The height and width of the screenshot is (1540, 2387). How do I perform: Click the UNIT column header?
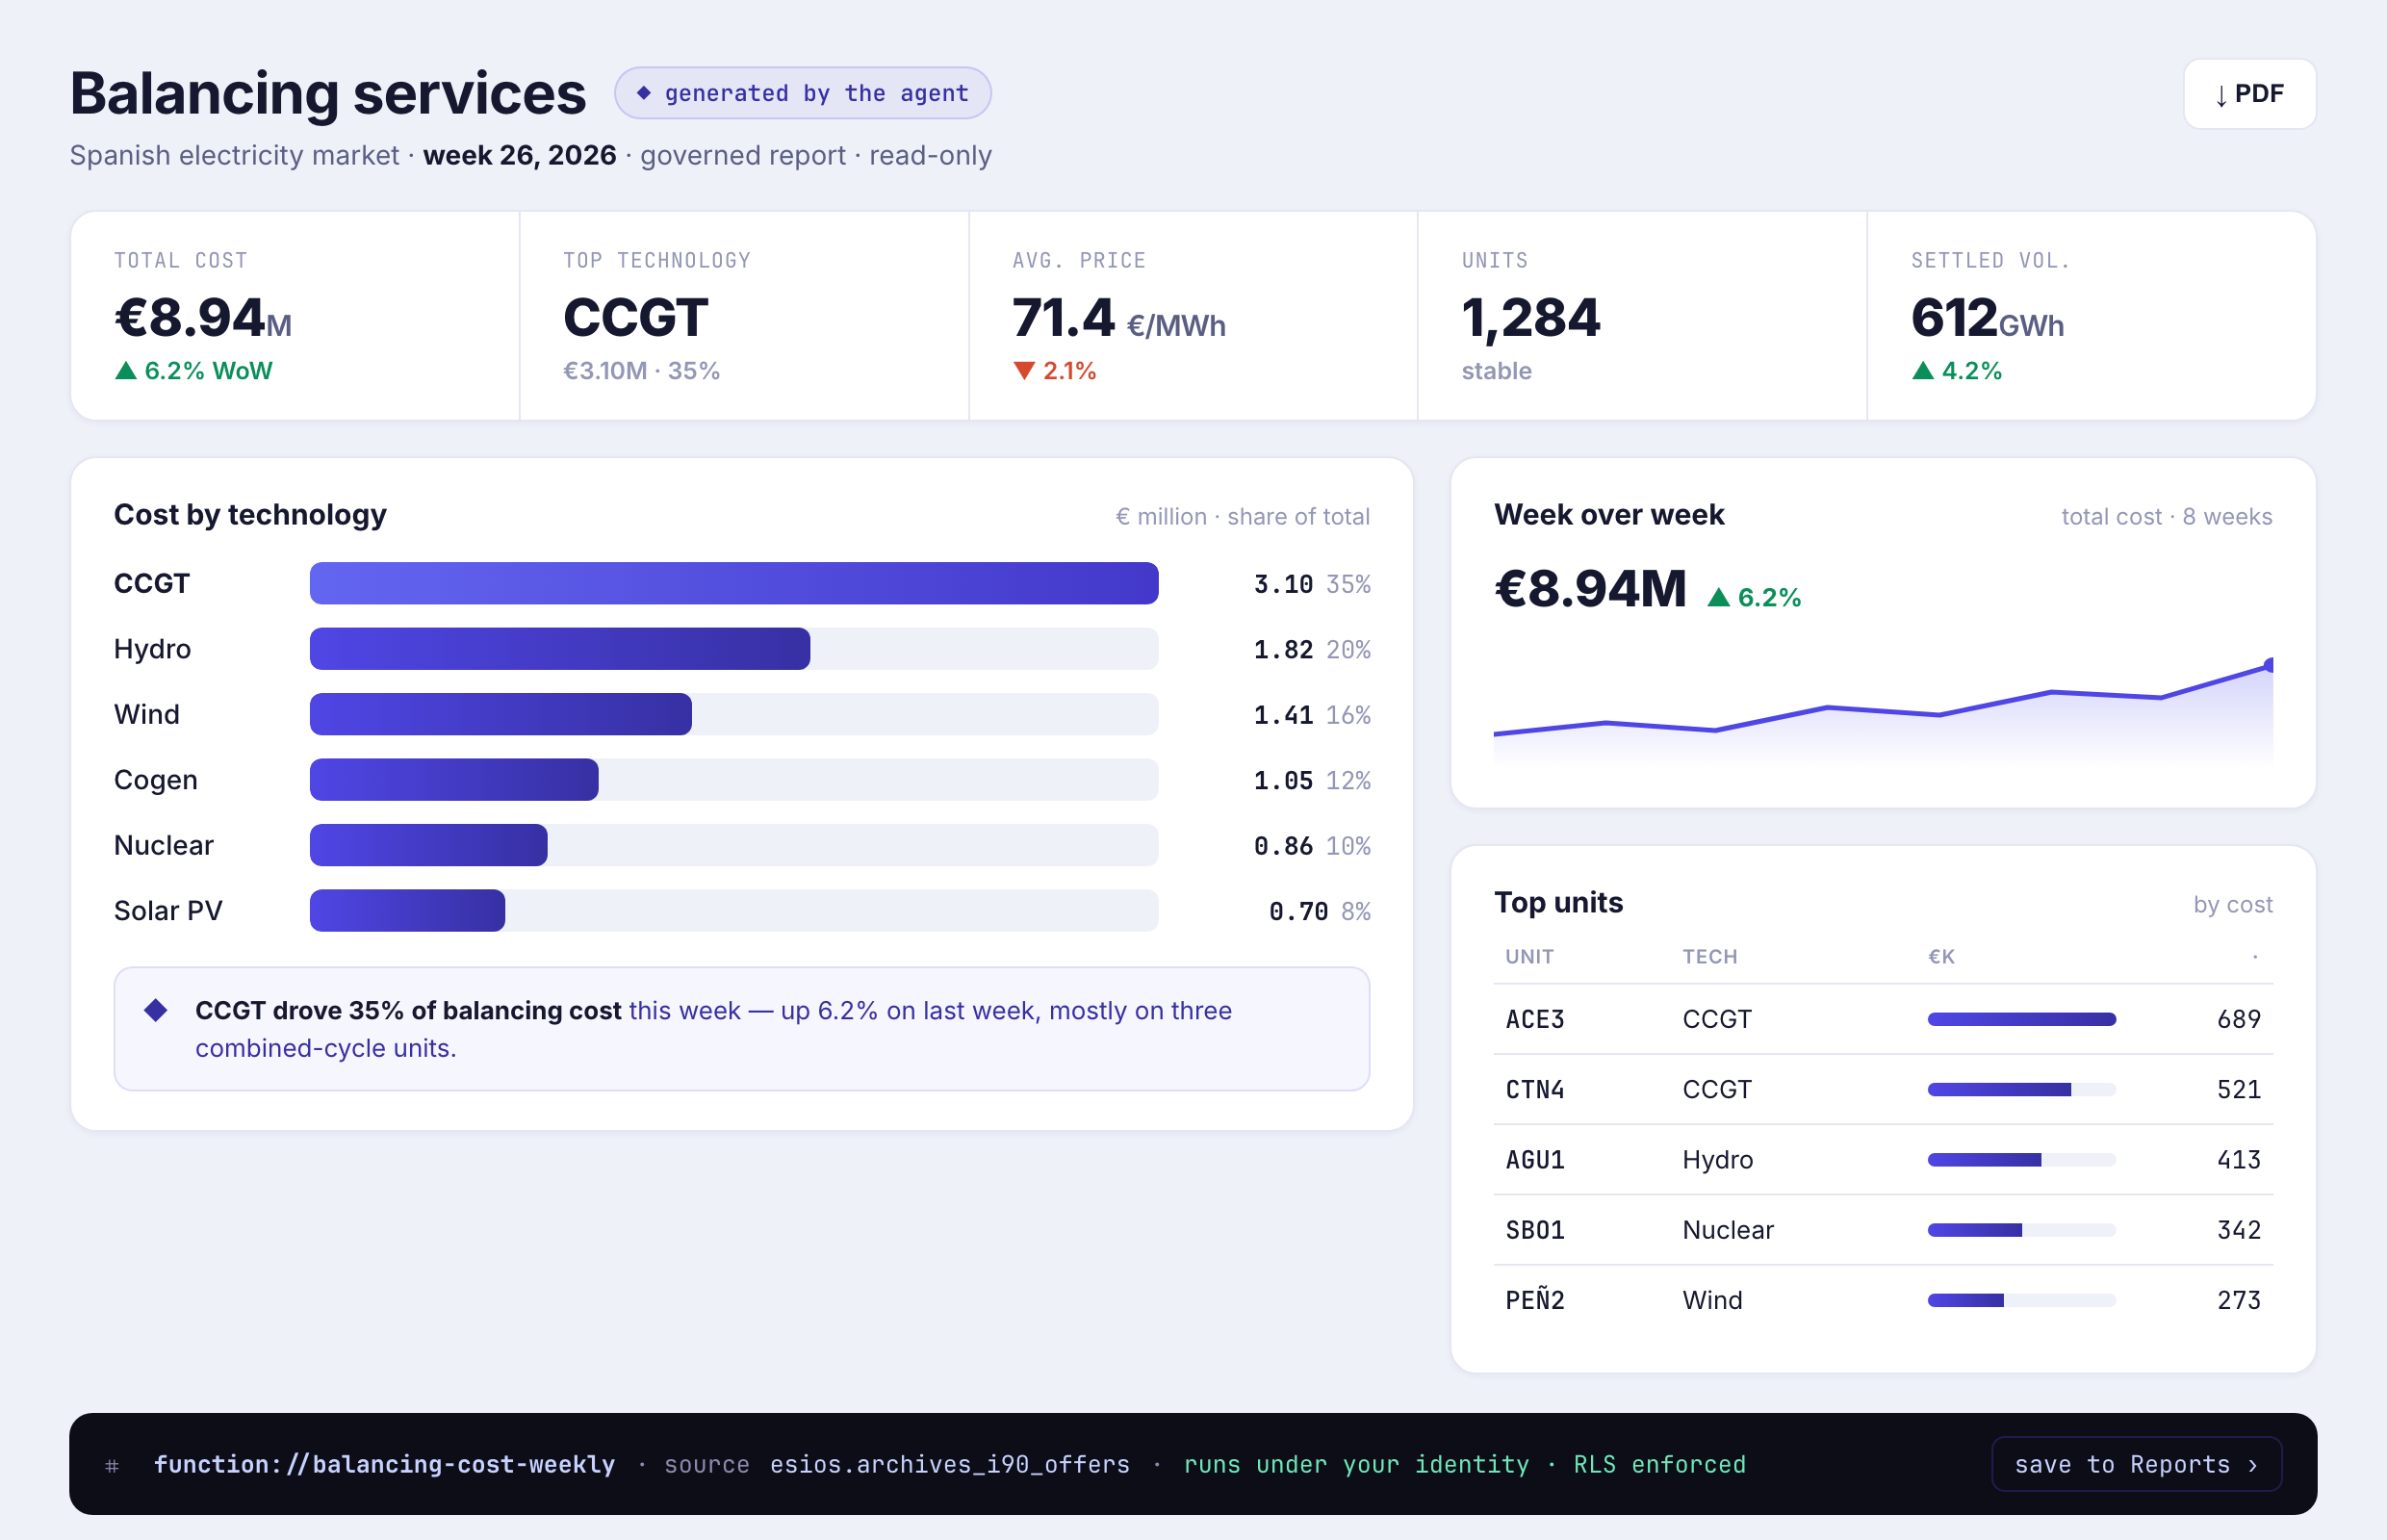[1530, 957]
